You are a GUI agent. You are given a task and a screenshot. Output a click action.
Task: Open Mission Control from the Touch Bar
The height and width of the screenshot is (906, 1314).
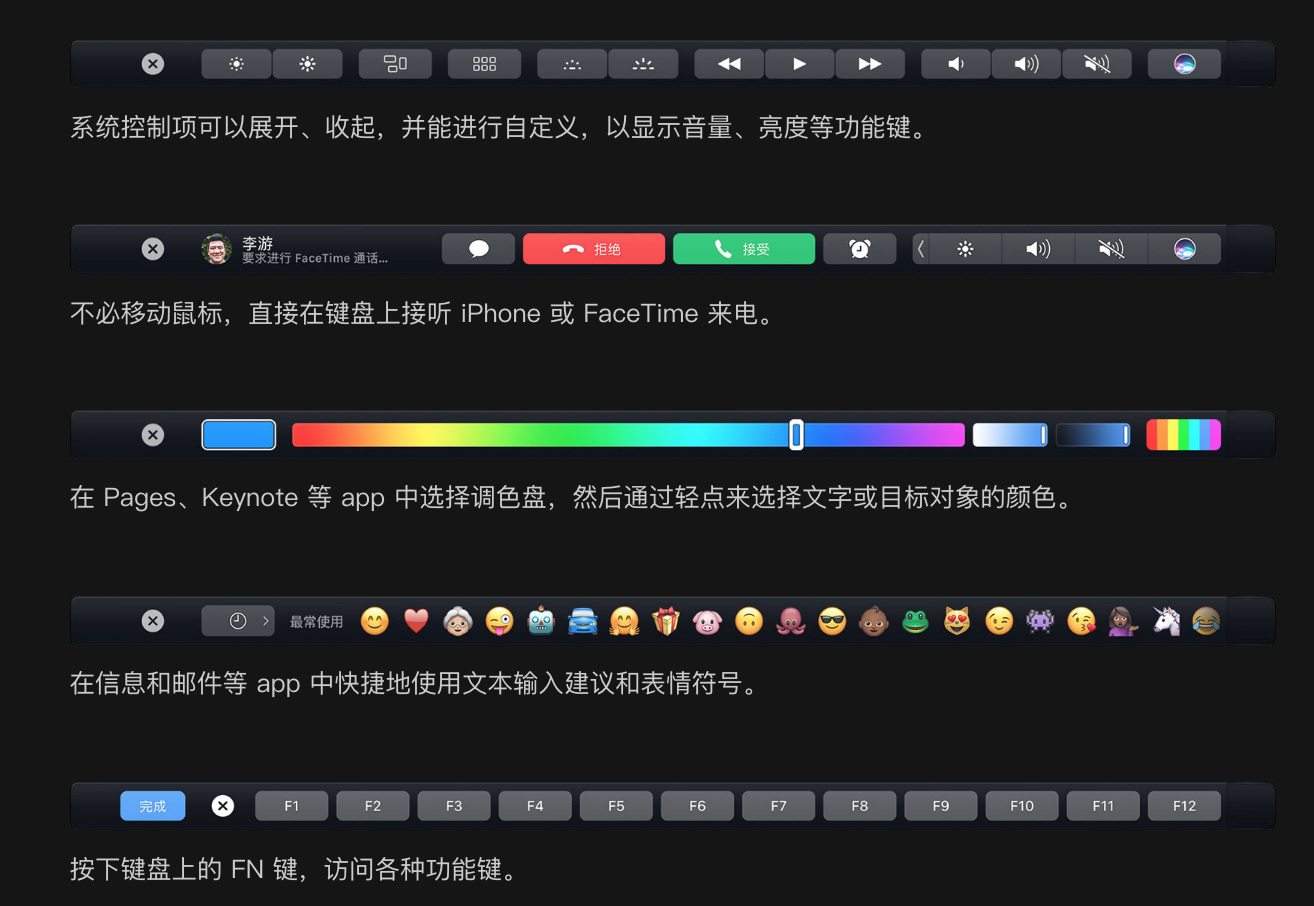(x=395, y=64)
